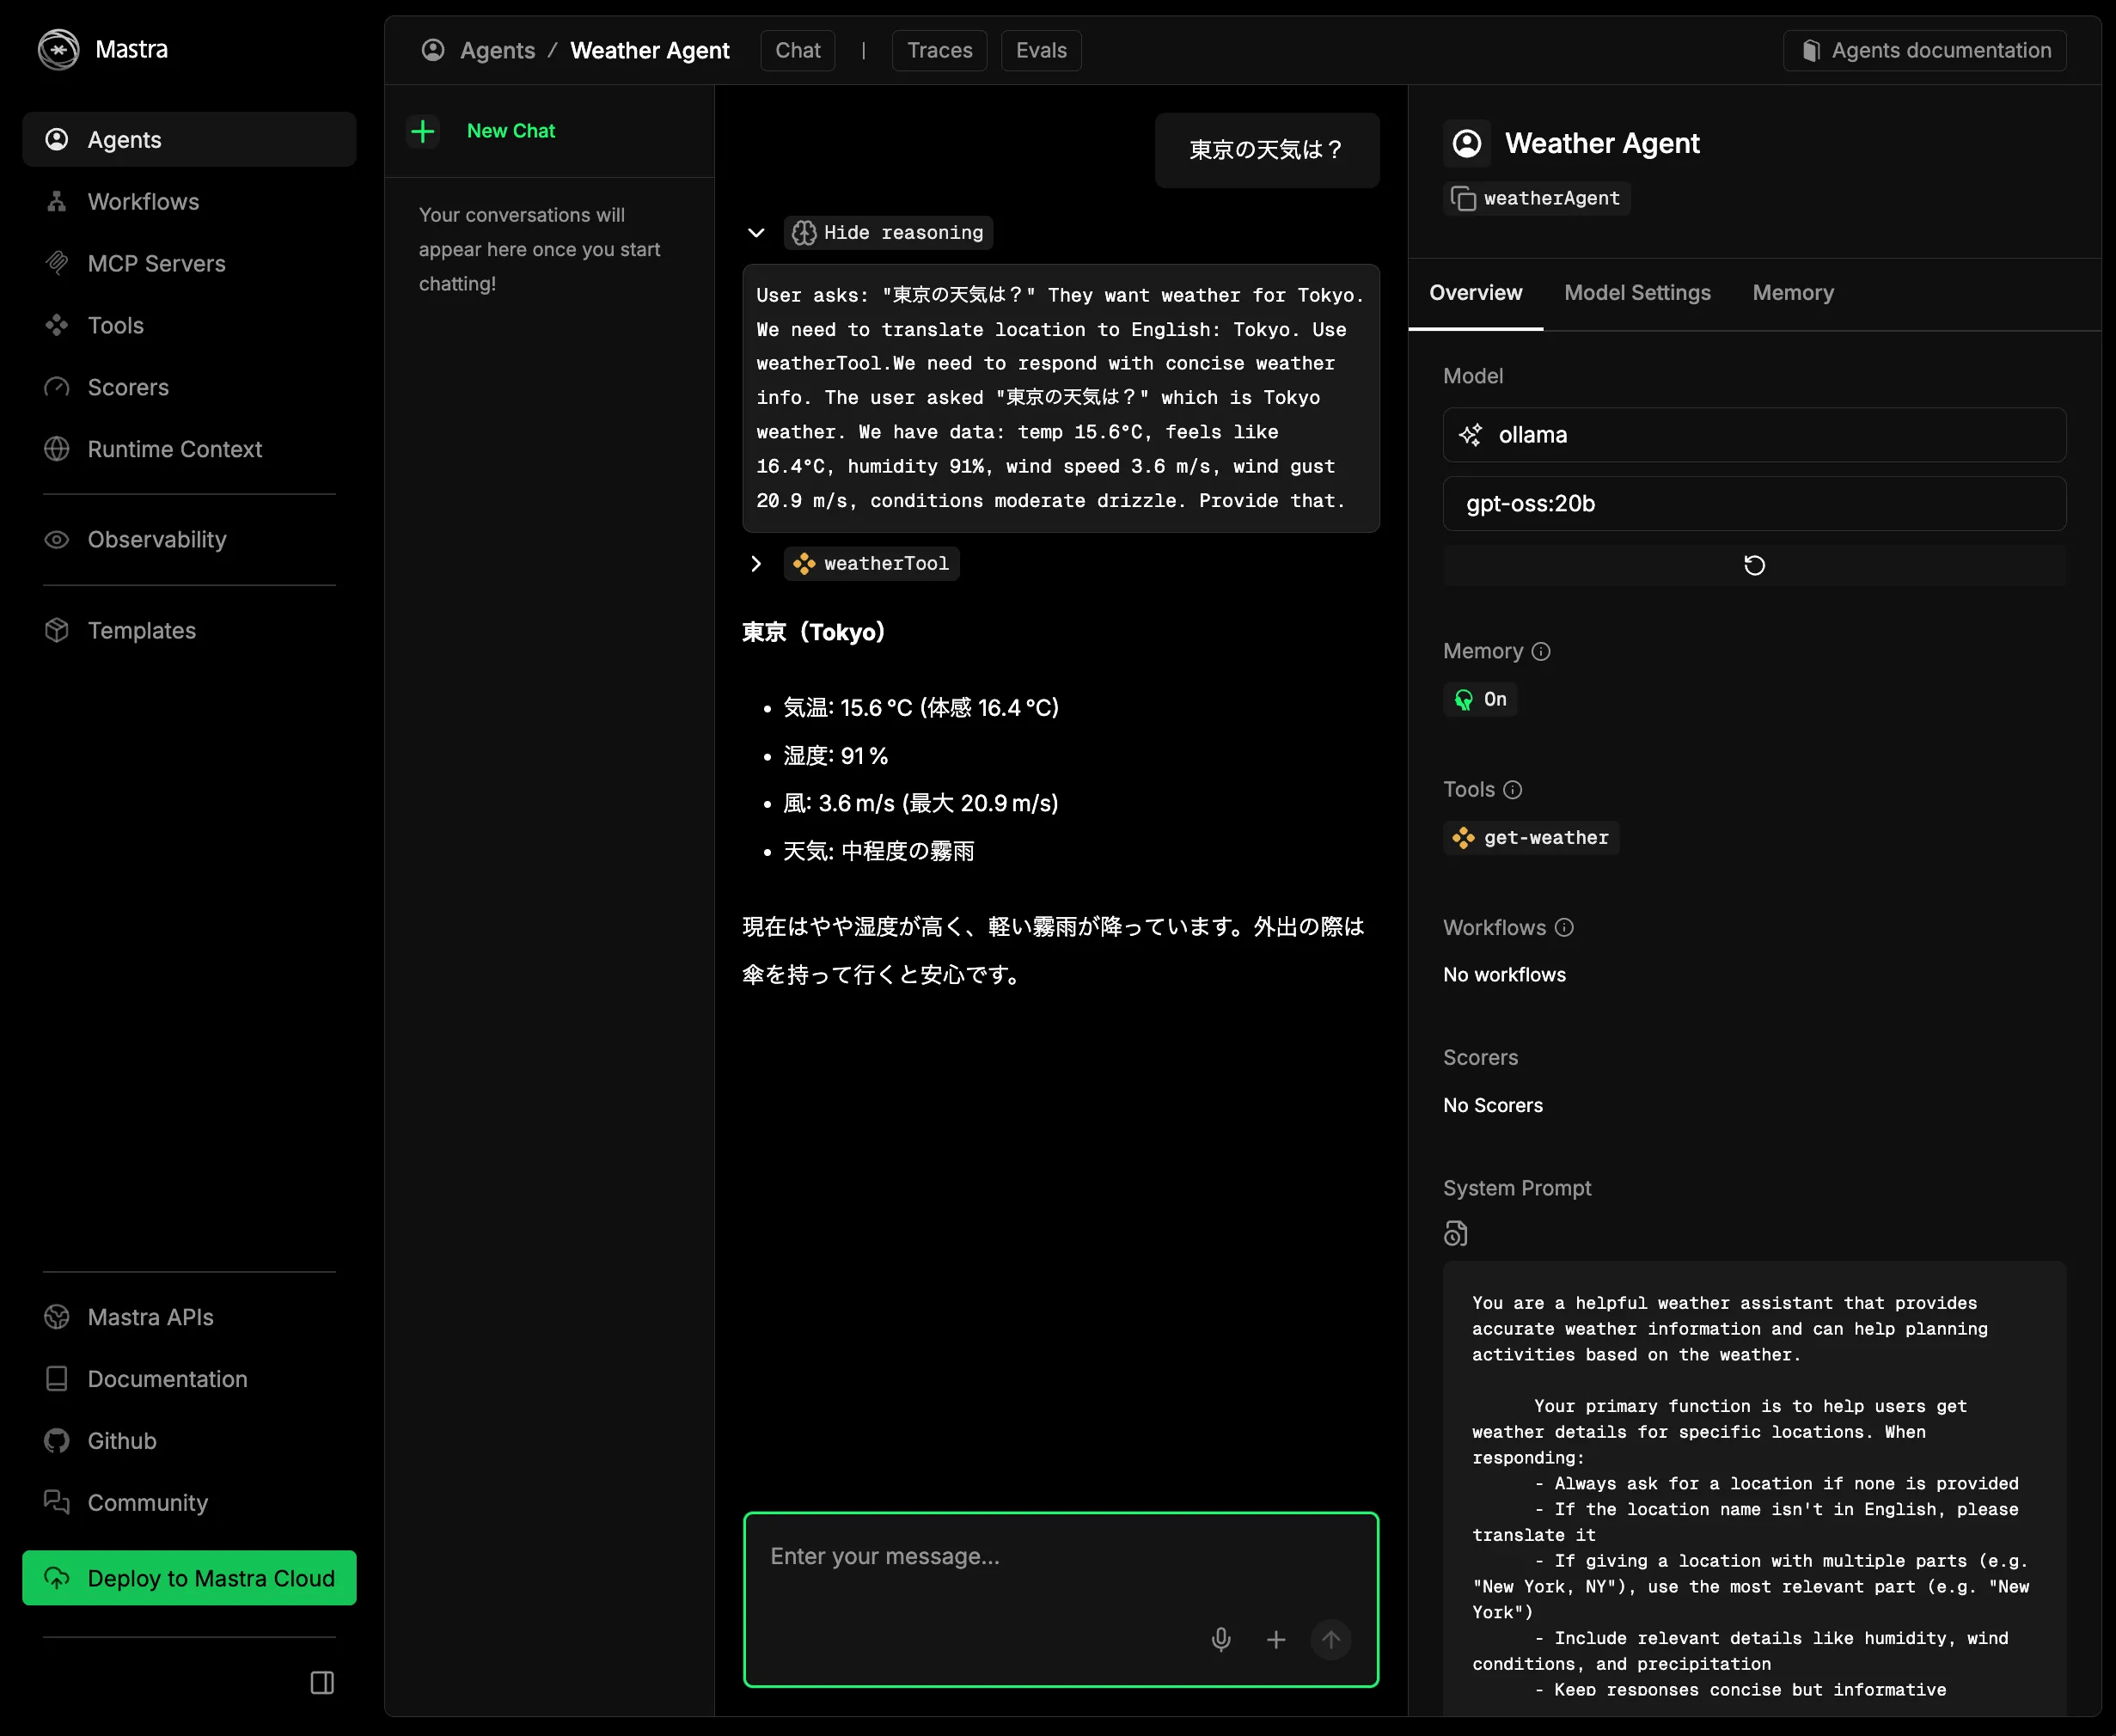
Task: Click the Enter your message field
Action: (1060, 1558)
